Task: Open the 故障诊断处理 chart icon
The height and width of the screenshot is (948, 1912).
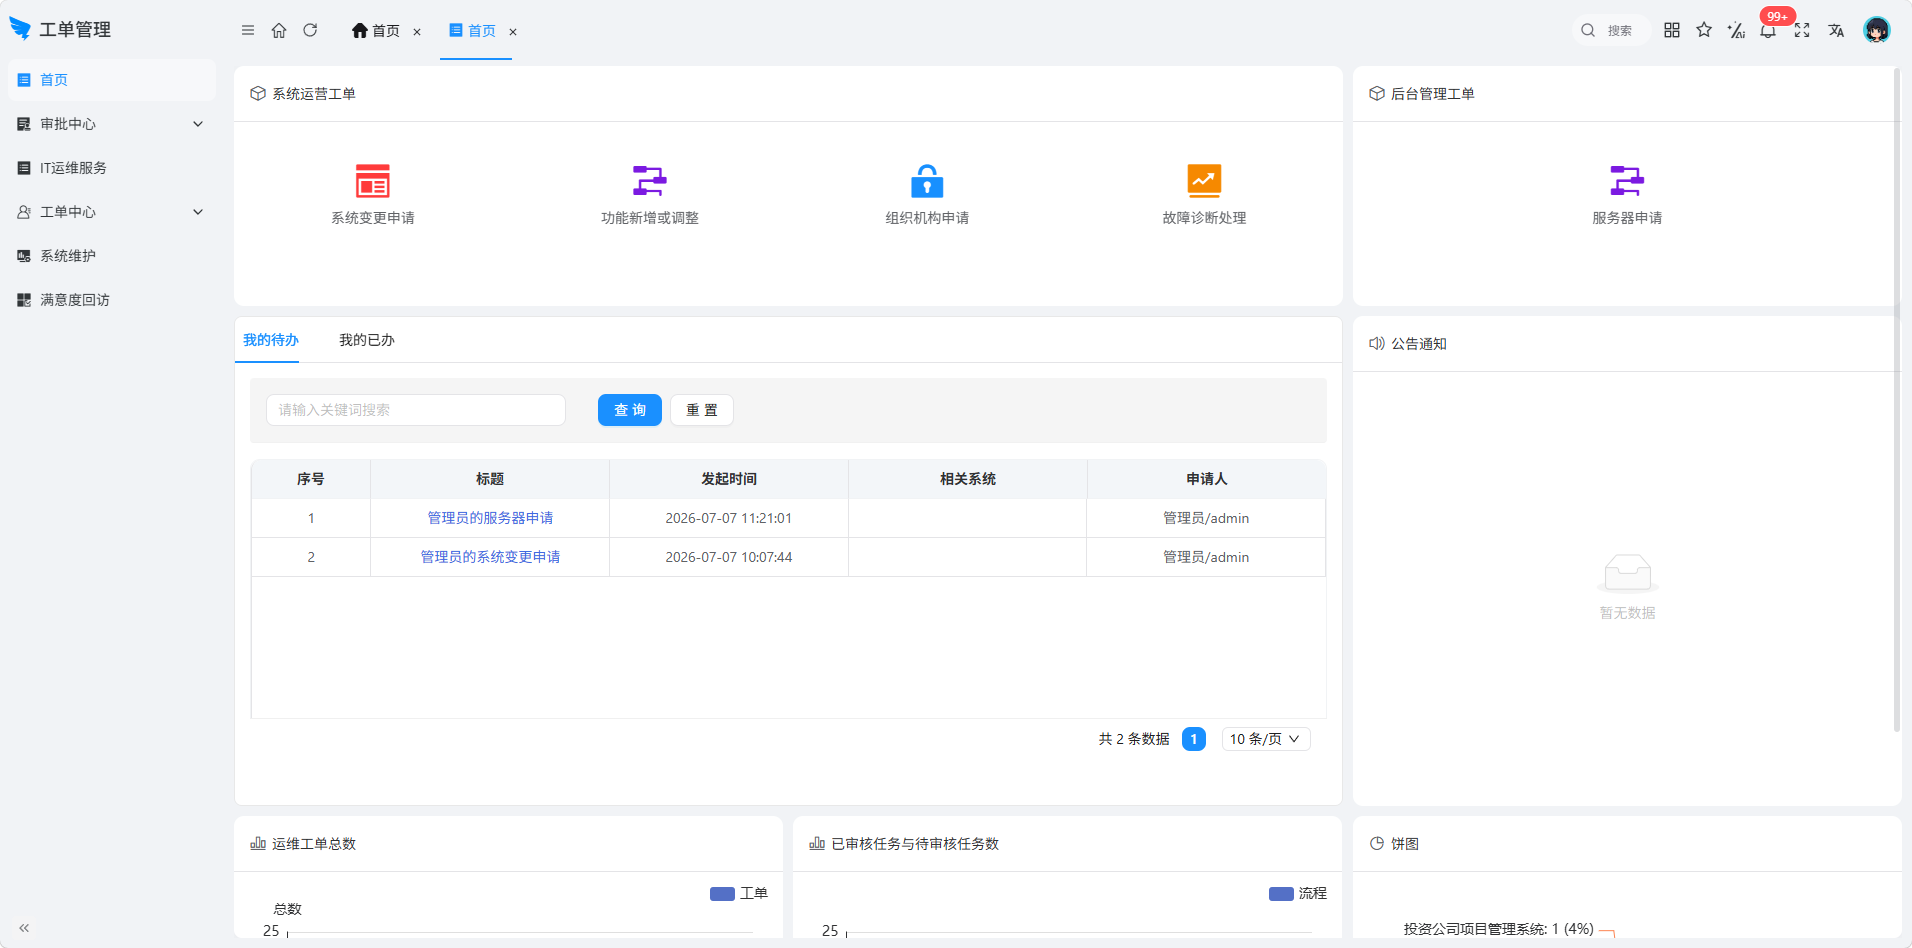Action: tap(1204, 181)
